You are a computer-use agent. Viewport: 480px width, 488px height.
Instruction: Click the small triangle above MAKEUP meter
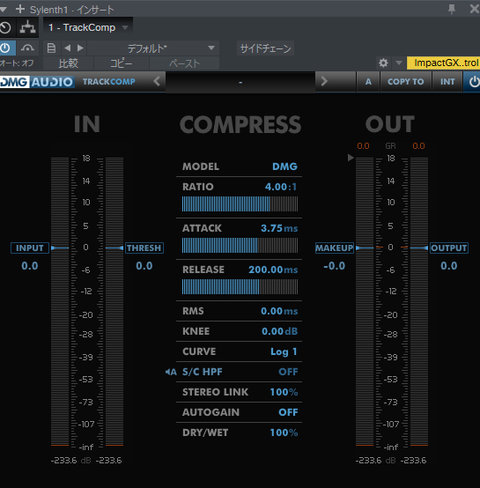[350, 157]
